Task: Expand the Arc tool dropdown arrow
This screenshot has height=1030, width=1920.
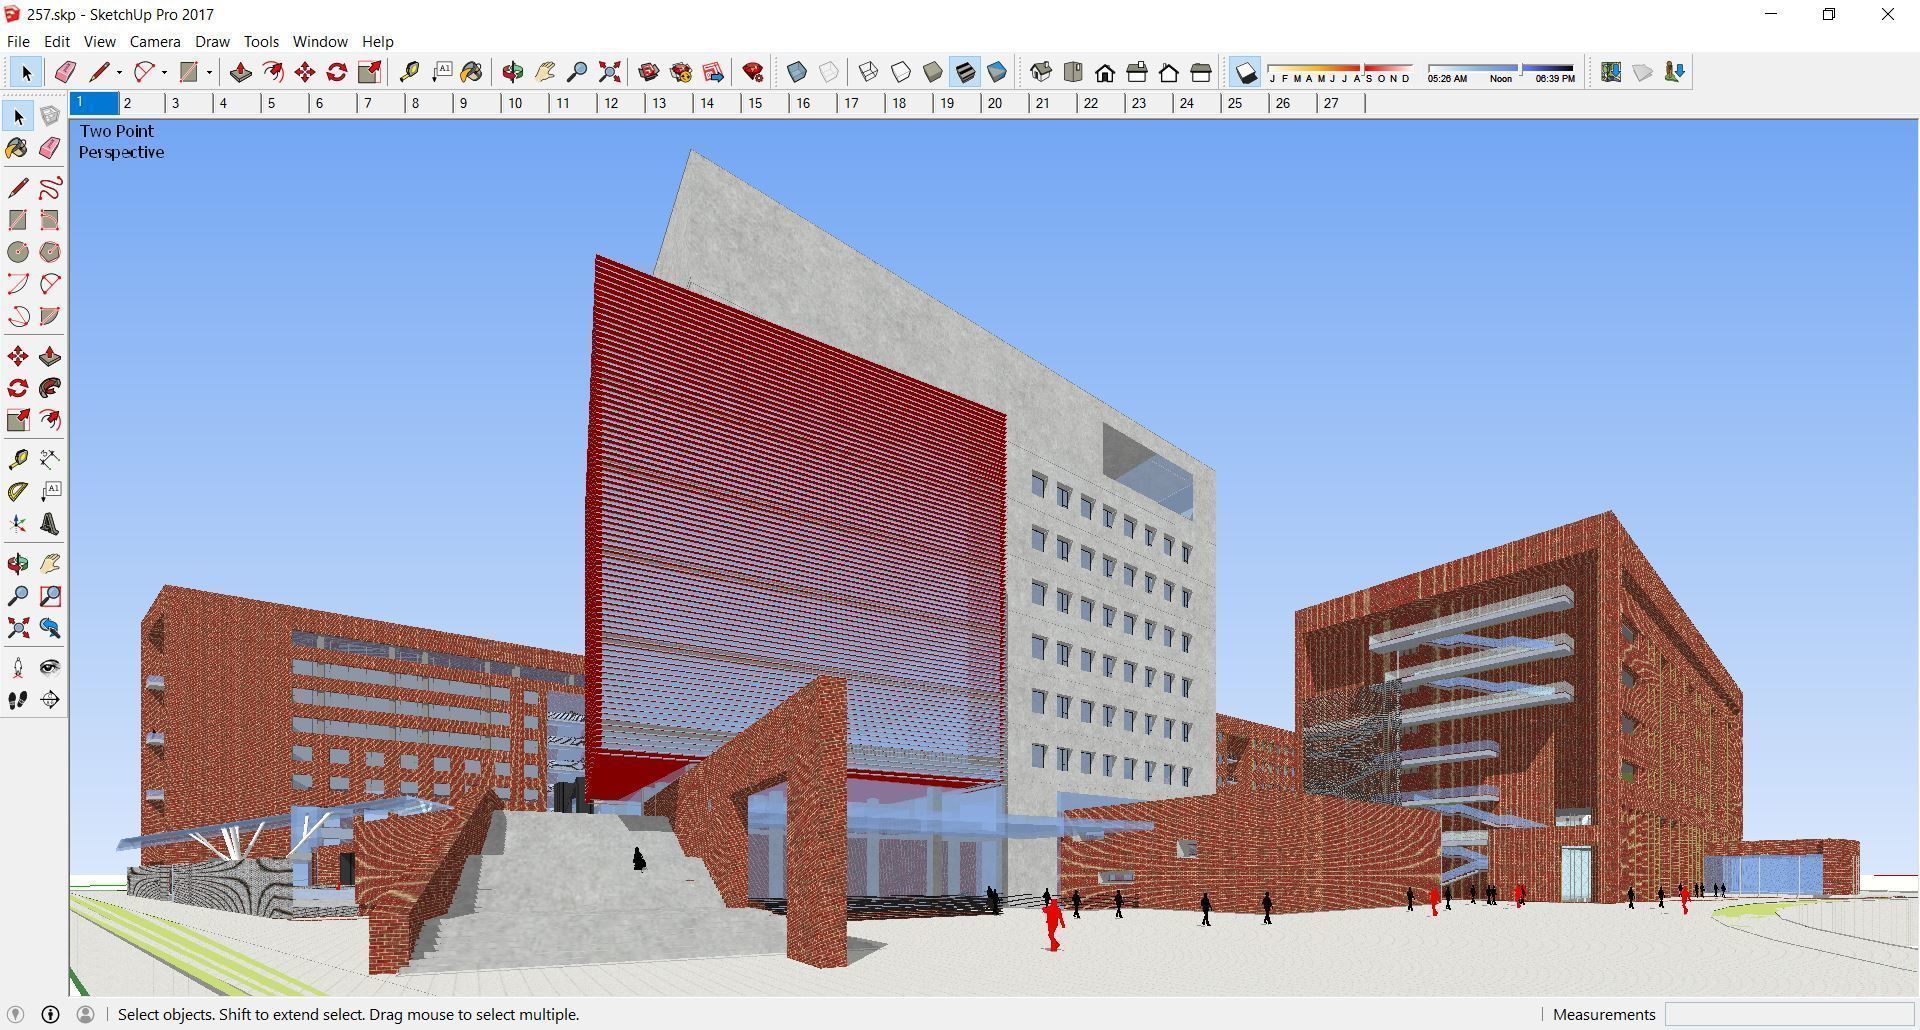Action: click(x=164, y=72)
